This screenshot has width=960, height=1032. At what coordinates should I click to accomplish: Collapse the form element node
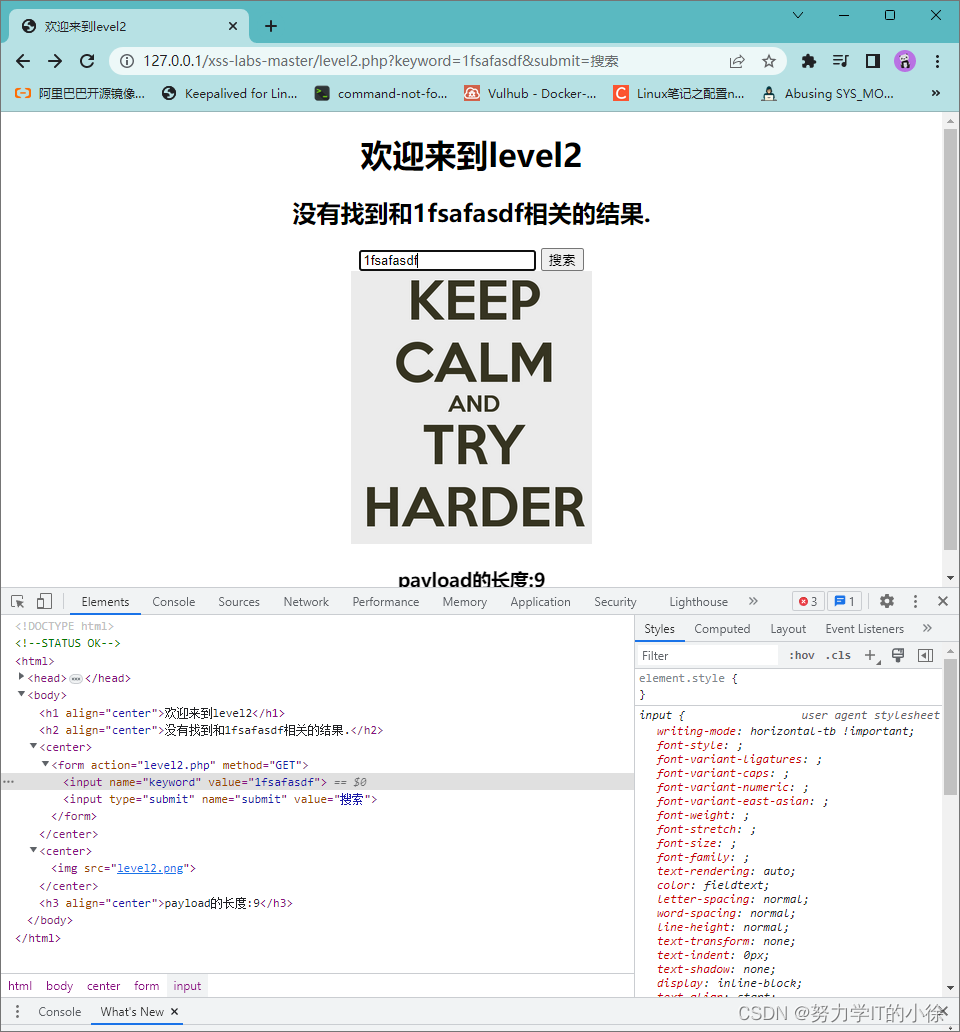tap(45, 763)
